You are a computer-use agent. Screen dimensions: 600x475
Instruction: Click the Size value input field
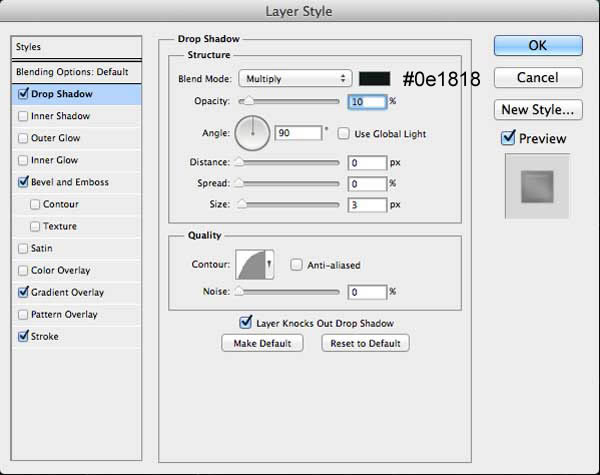(x=367, y=205)
